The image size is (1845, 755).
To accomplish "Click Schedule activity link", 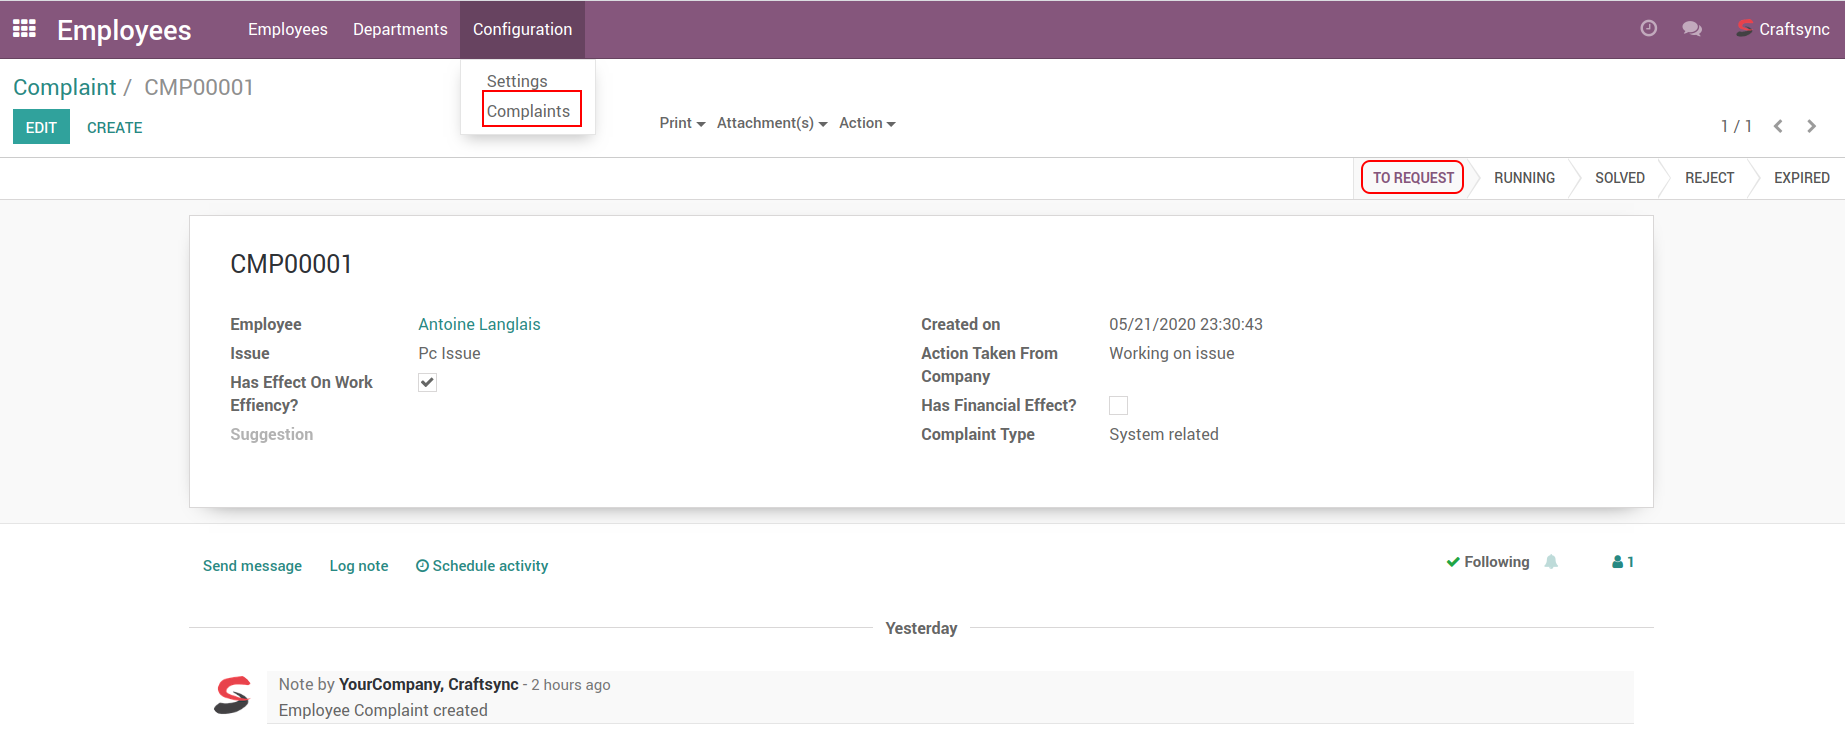I will pos(482,566).
